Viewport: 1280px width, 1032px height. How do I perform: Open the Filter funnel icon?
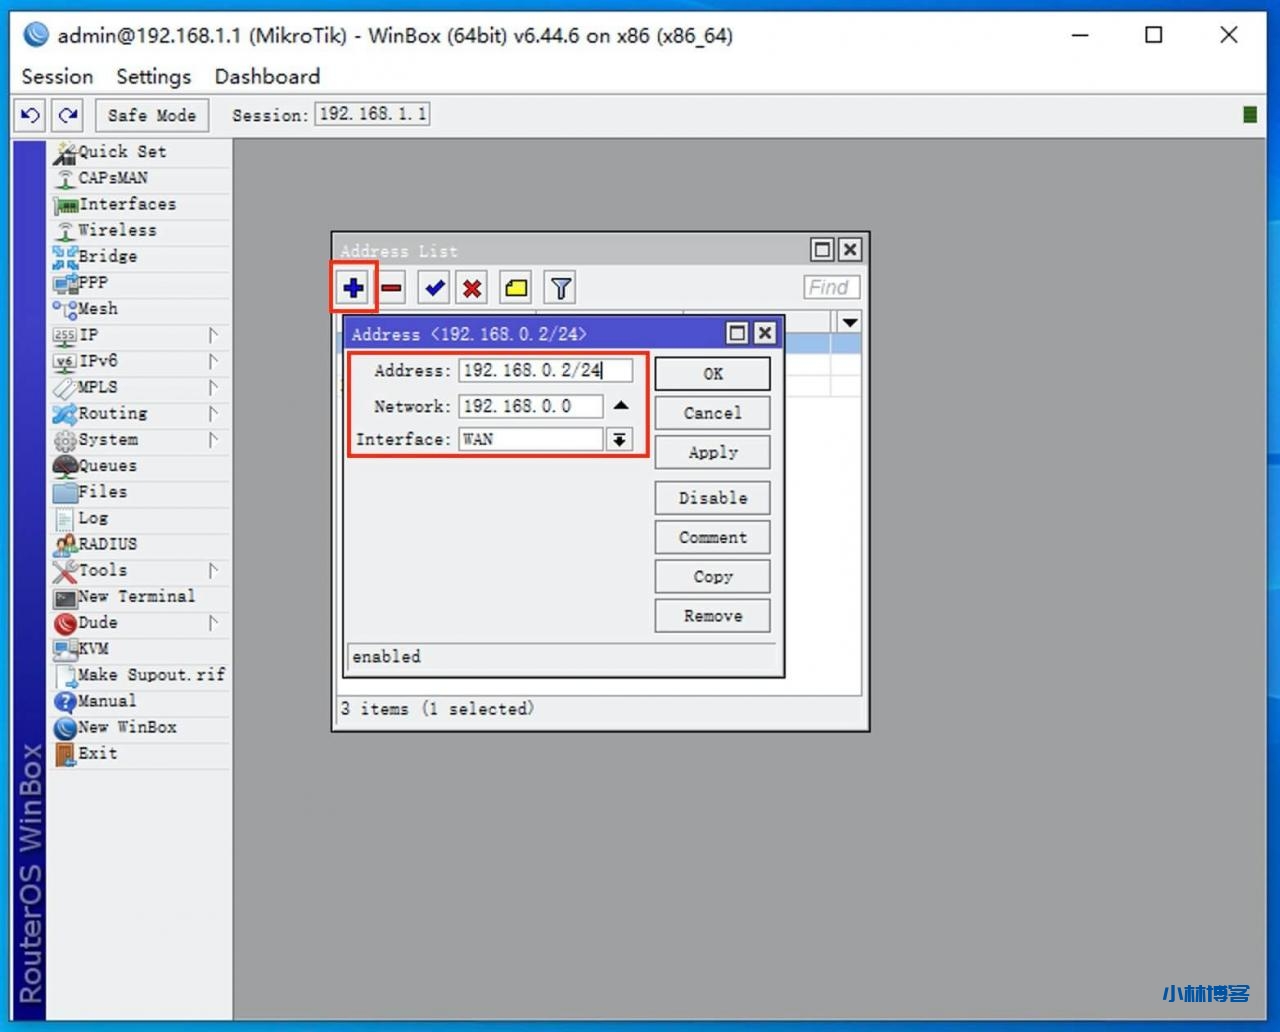point(561,289)
